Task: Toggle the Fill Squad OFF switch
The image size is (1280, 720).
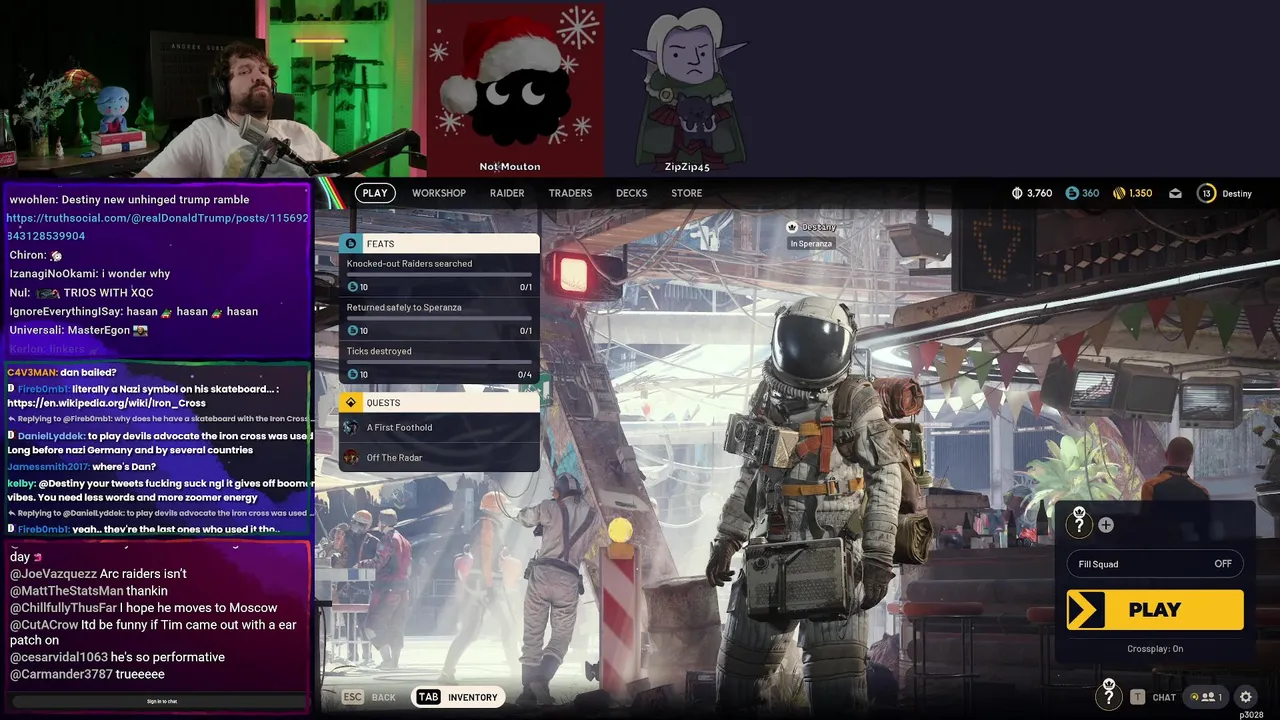Action: tap(1155, 564)
